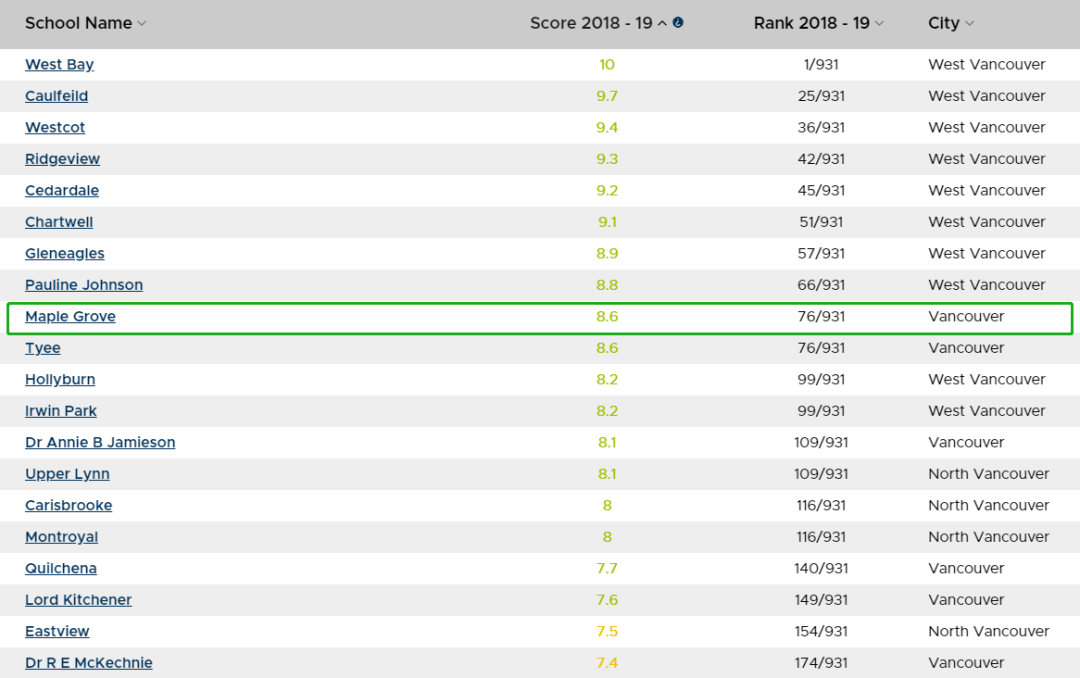Sort by Score 2018 - 19 arrow
Image resolution: width=1080 pixels, height=678 pixels.
[x=662, y=23]
